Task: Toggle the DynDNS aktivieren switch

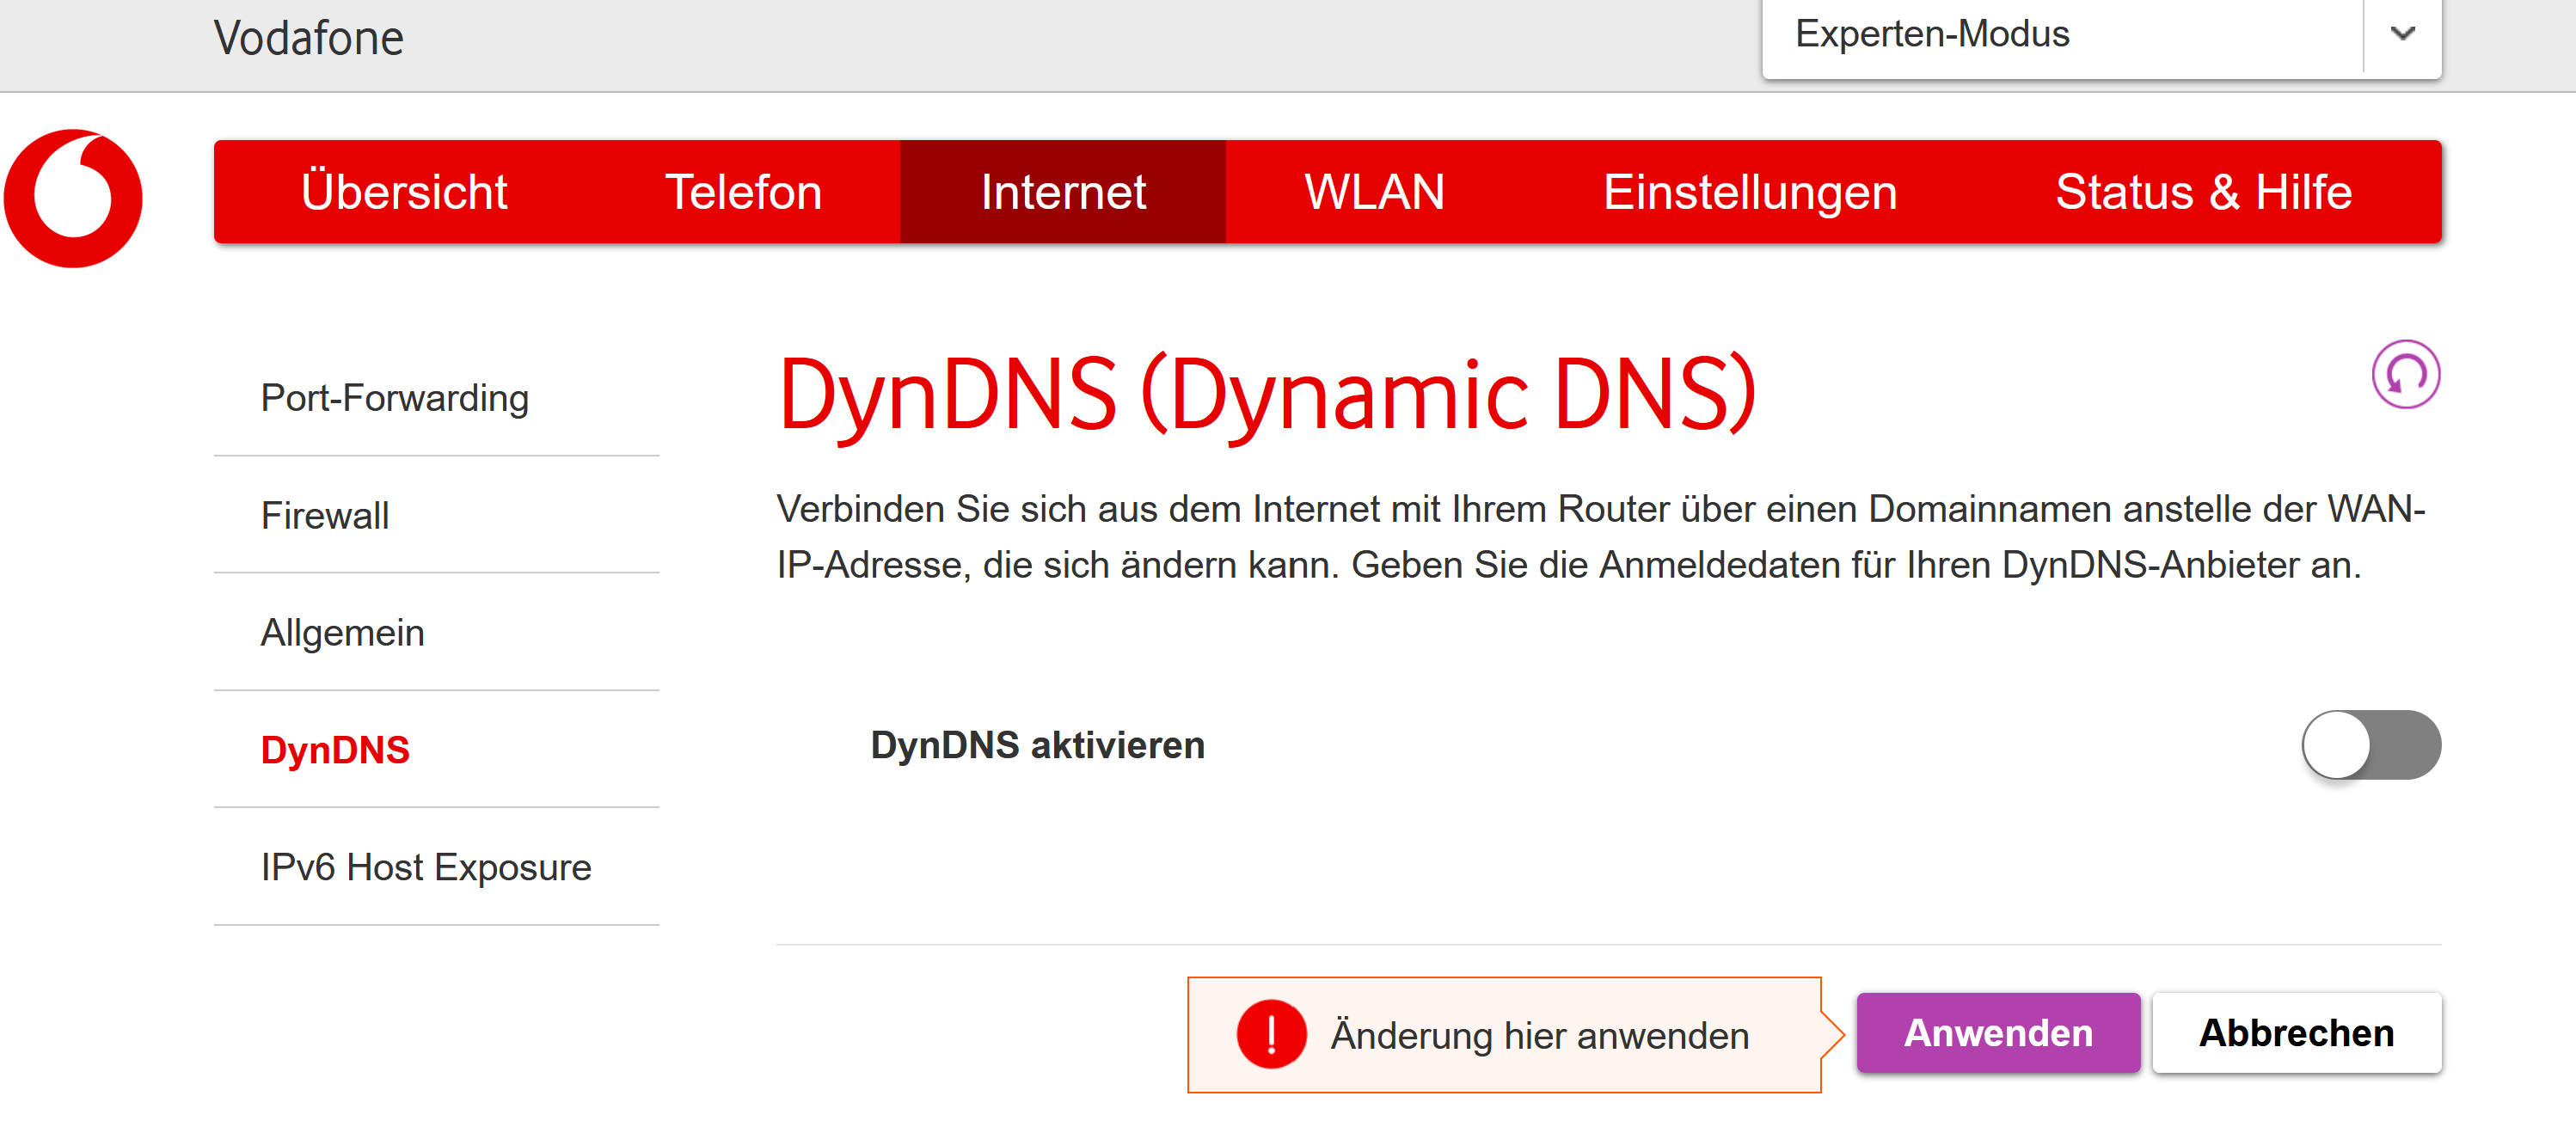Action: point(2370,745)
